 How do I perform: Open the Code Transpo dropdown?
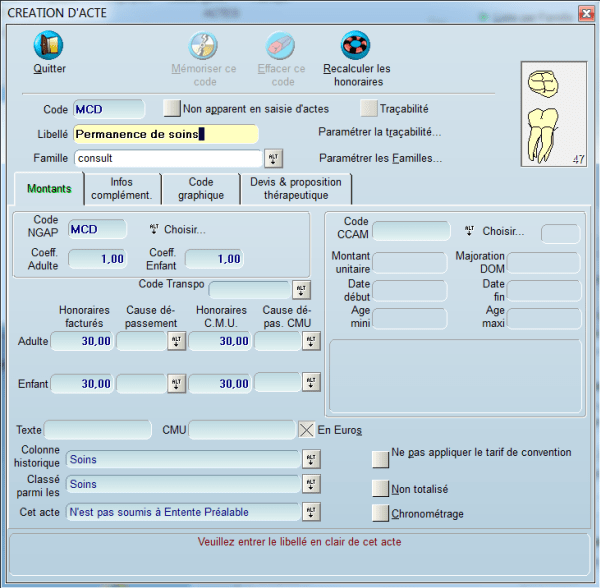(301, 289)
